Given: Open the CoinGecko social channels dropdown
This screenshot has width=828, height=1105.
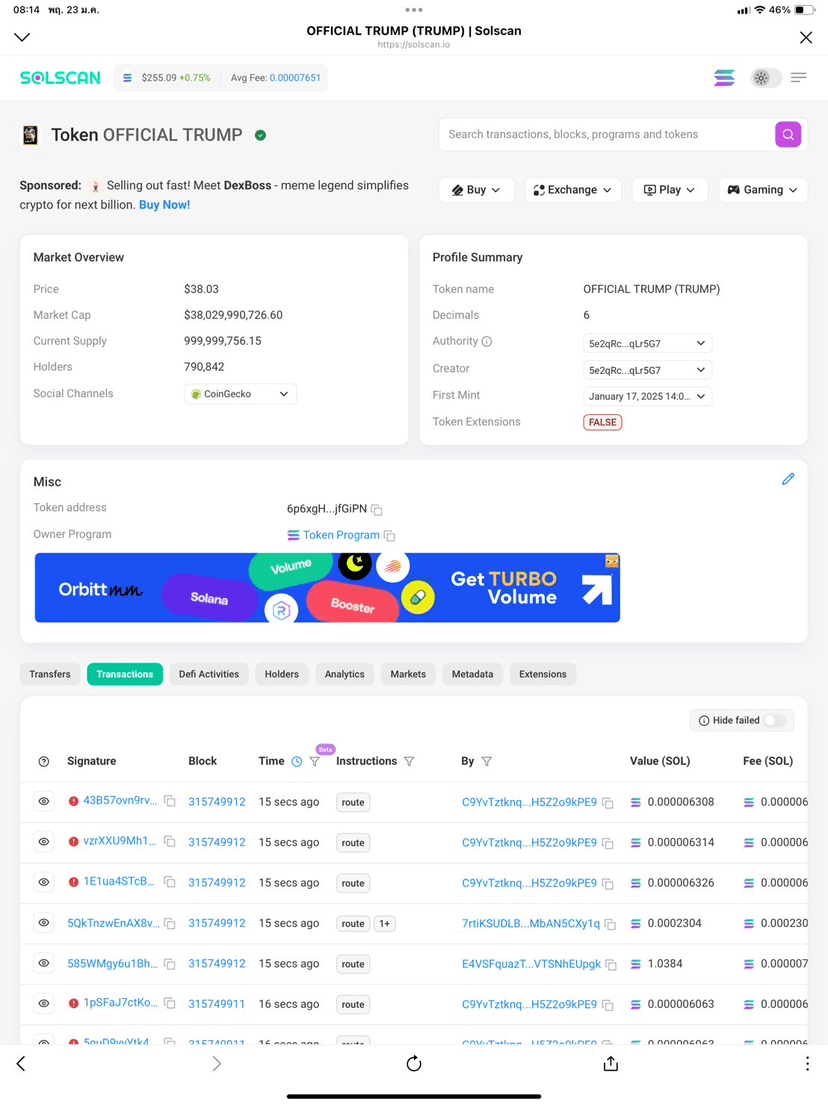Looking at the screenshot, I should (x=240, y=394).
